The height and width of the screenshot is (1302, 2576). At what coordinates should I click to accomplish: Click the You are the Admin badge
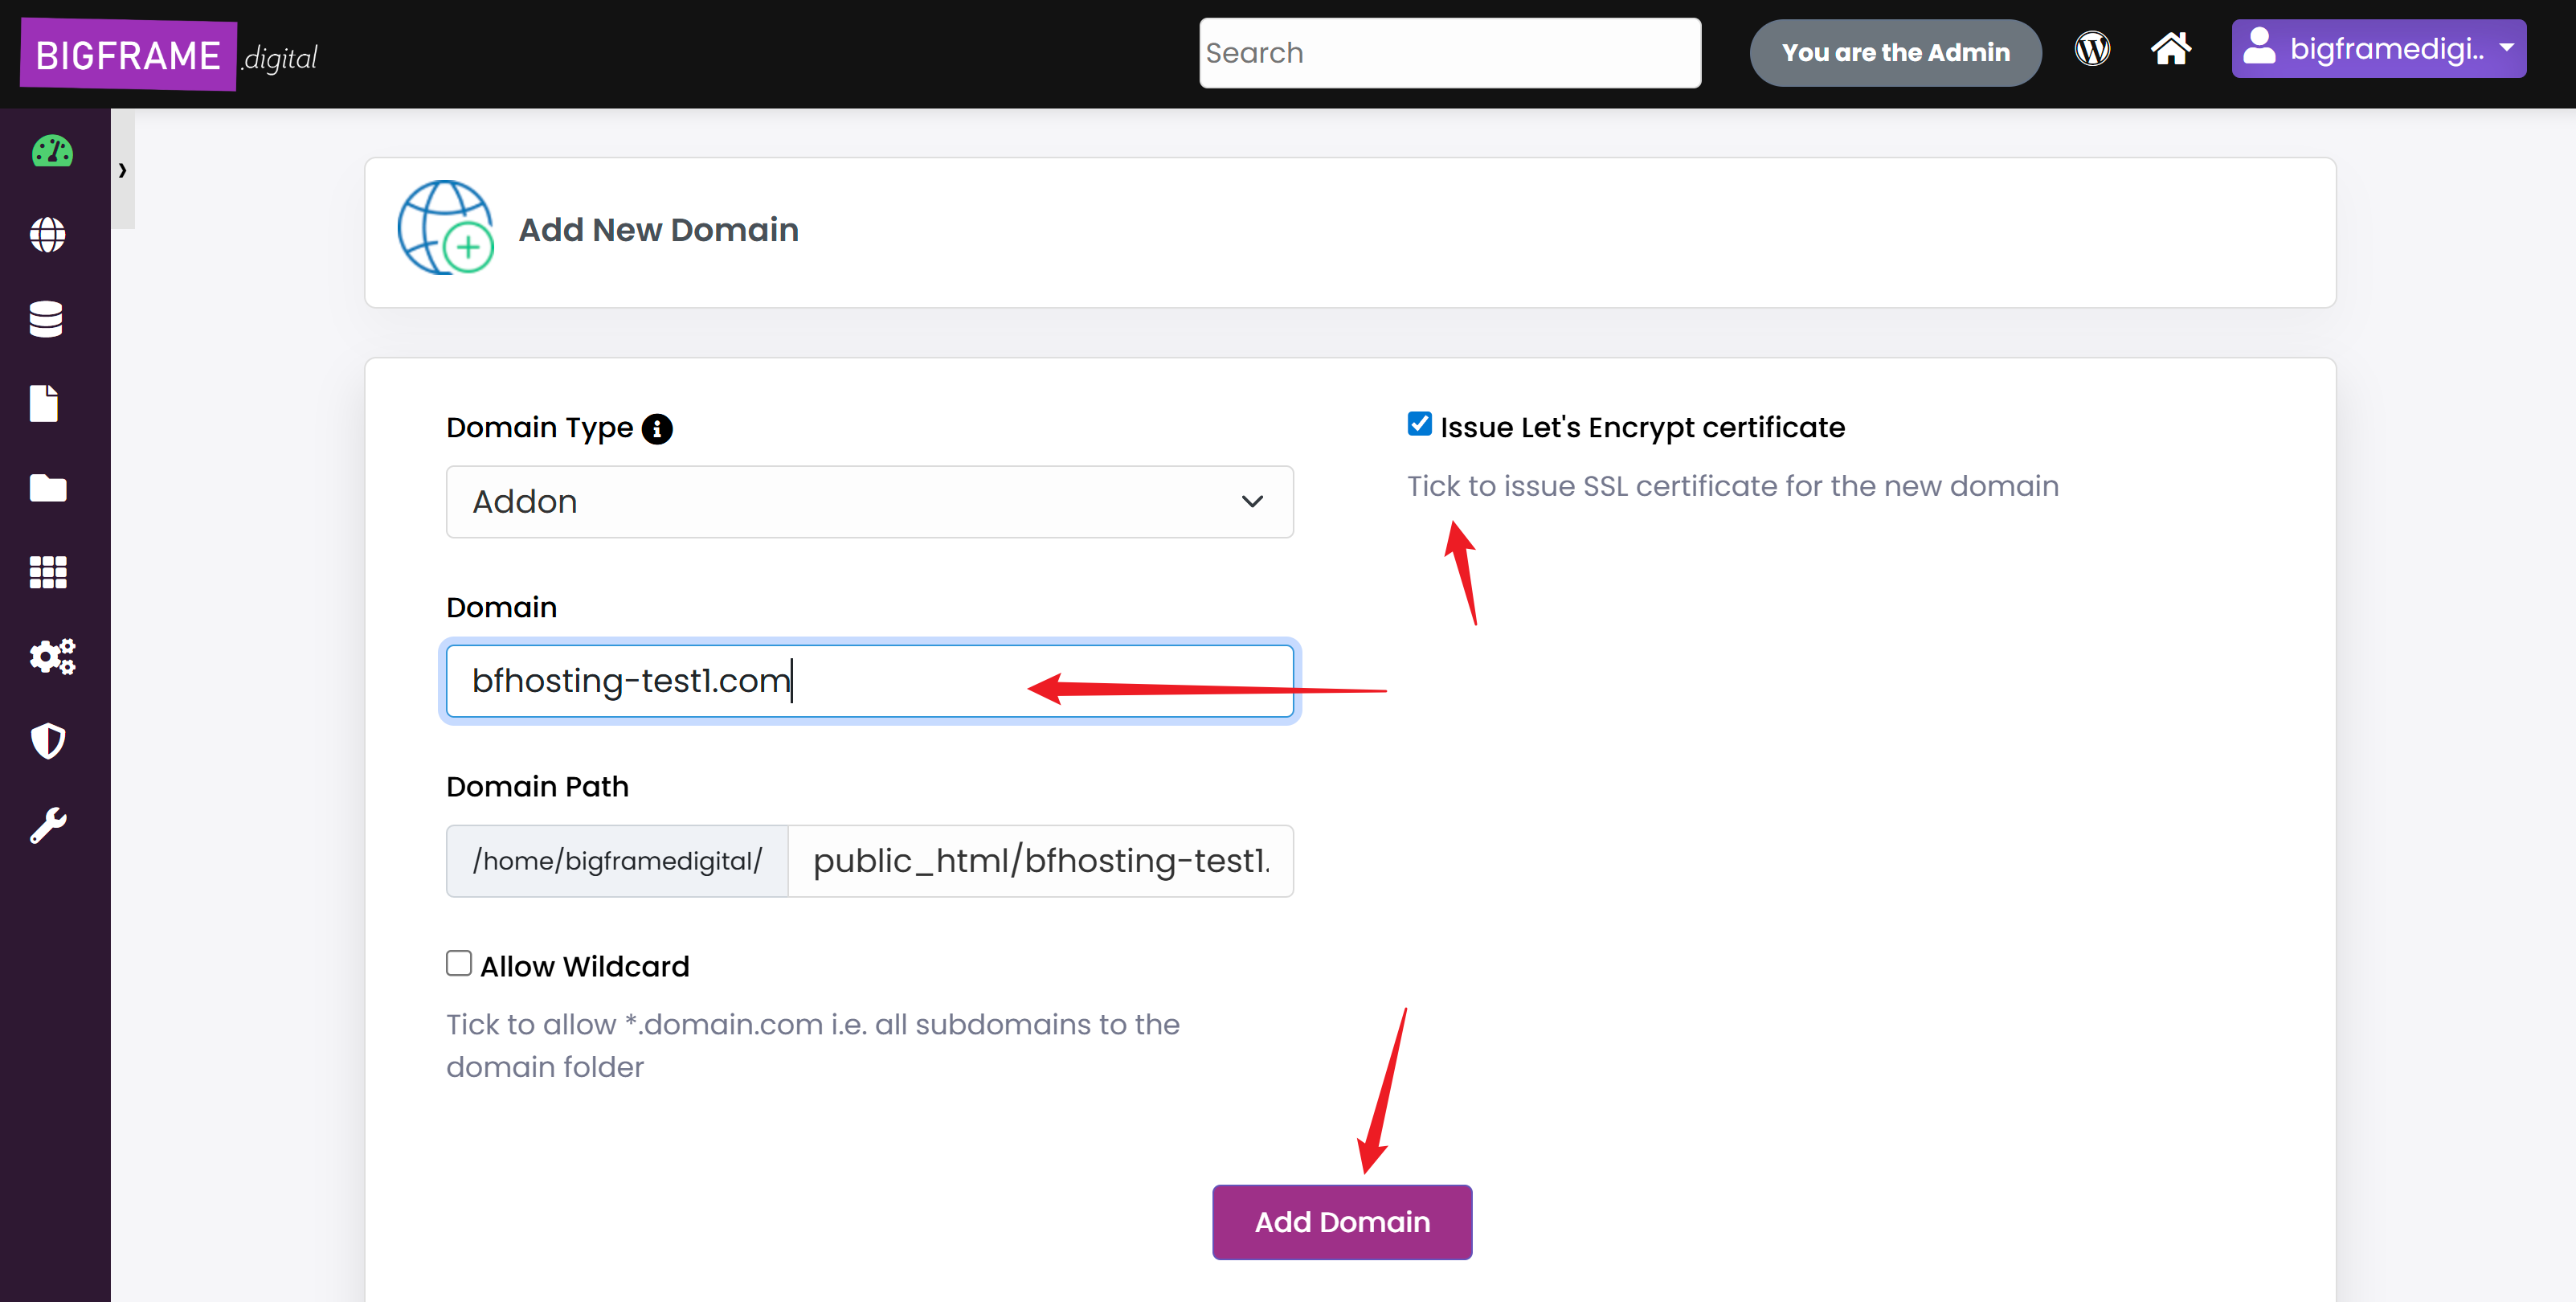click(x=1895, y=53)
